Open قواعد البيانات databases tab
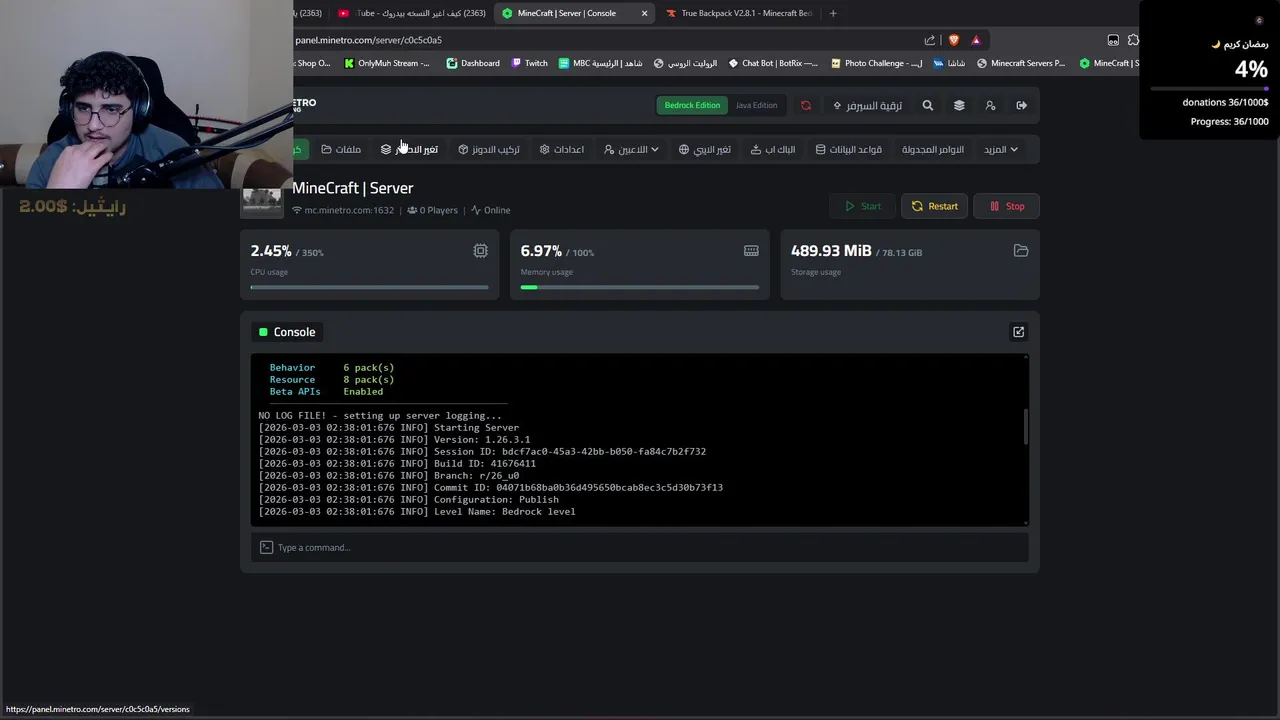Screen dimensions: 1280x720 pyautogui.click(x=849, y=149)
